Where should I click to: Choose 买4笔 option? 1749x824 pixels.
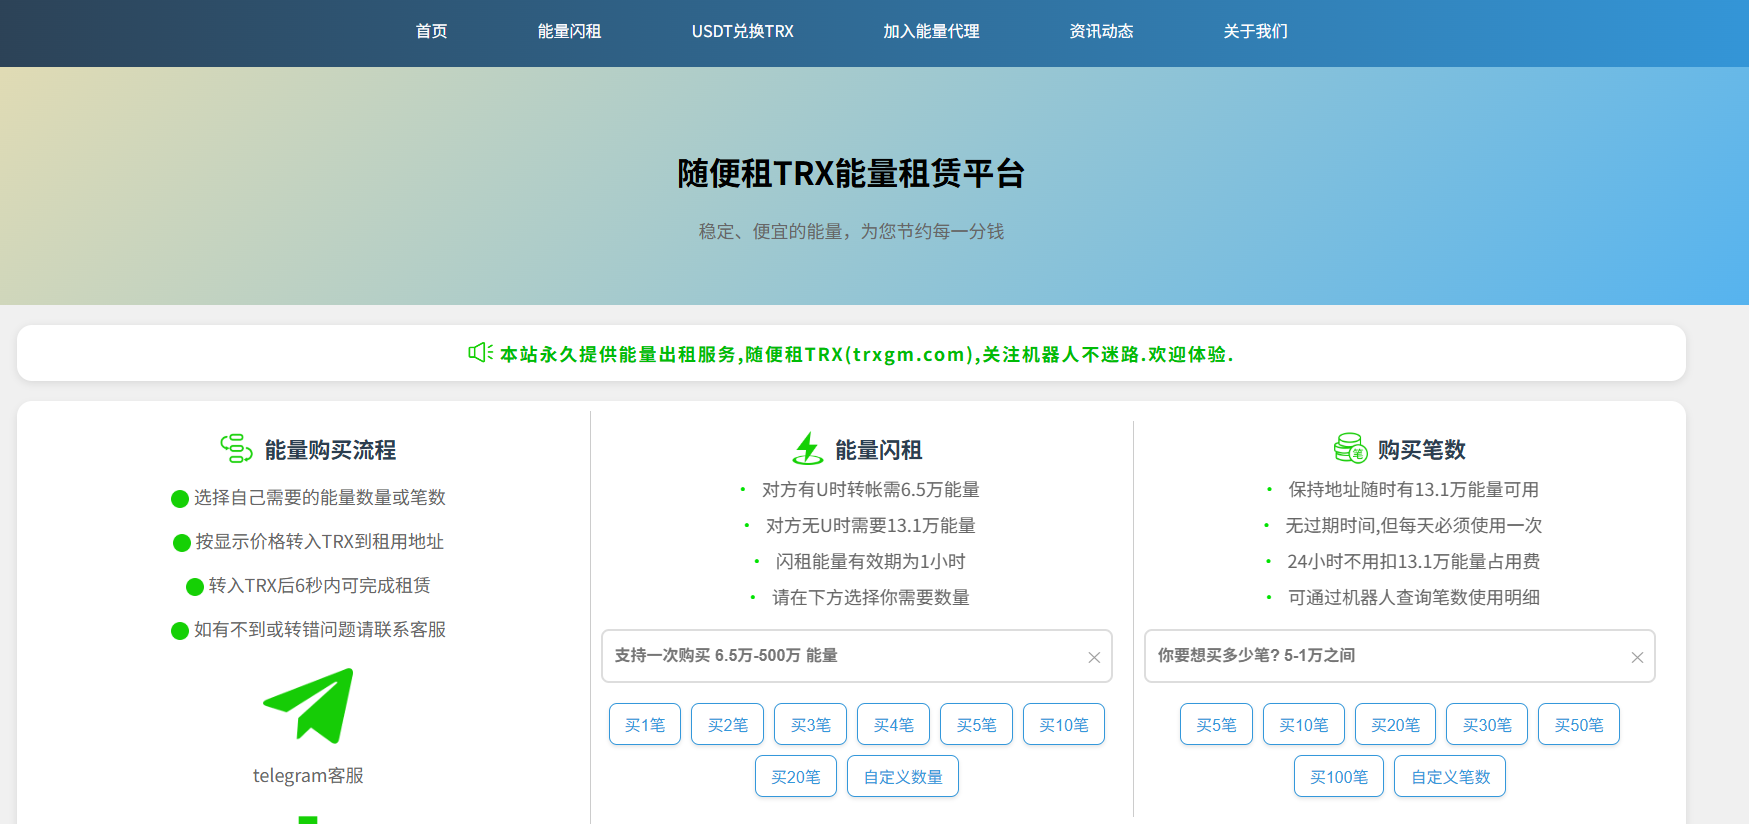[x=894, y=725]
